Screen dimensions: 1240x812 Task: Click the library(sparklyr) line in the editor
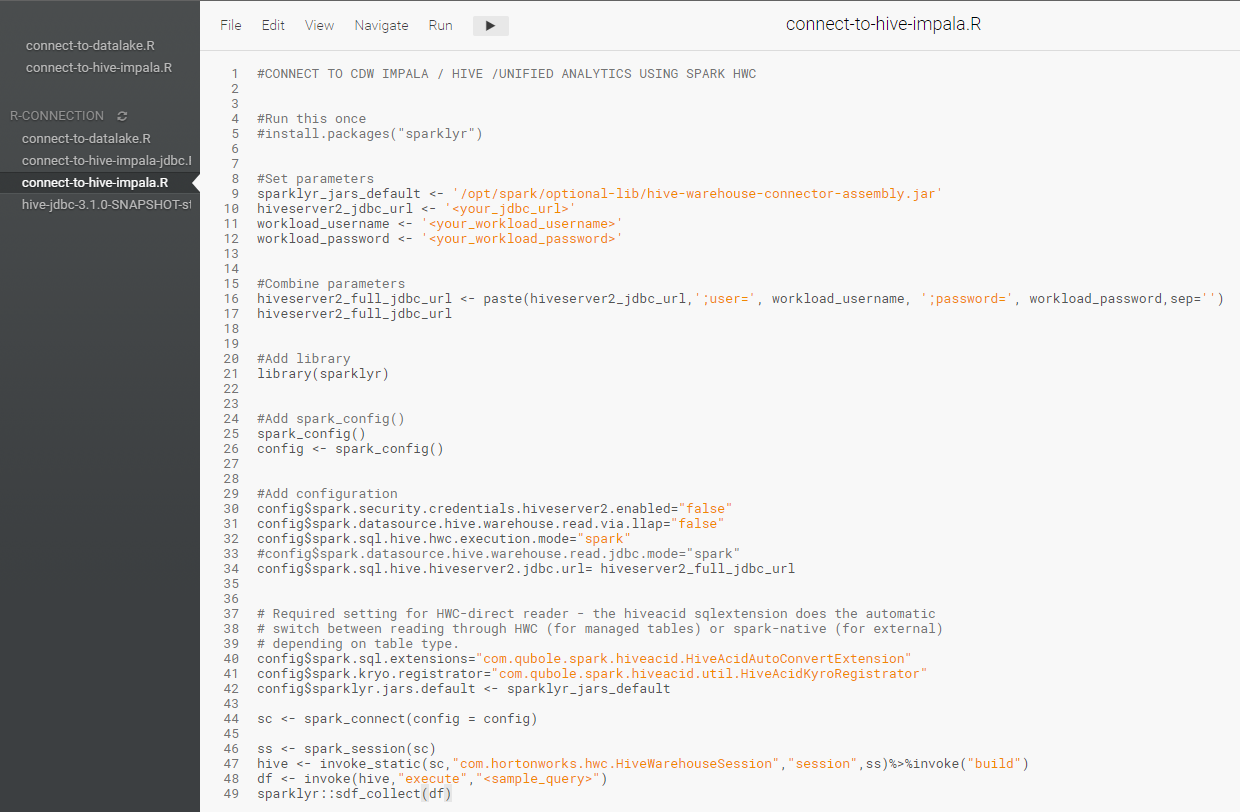316,373
